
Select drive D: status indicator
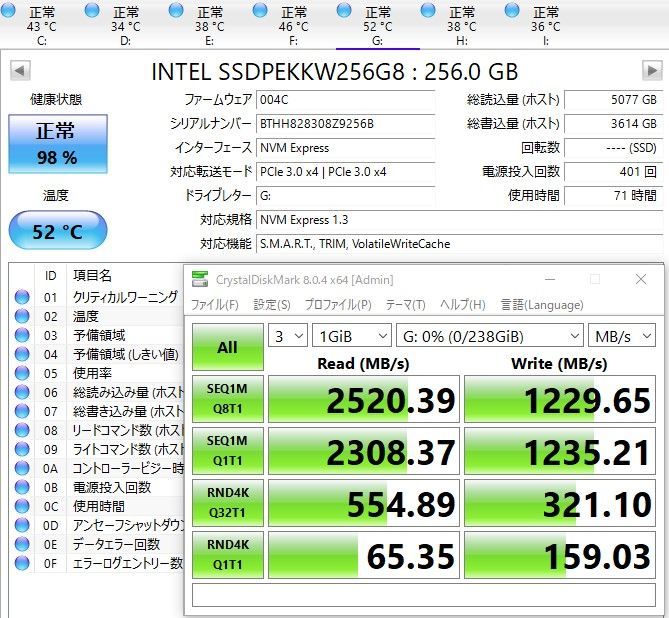[92, 11]
